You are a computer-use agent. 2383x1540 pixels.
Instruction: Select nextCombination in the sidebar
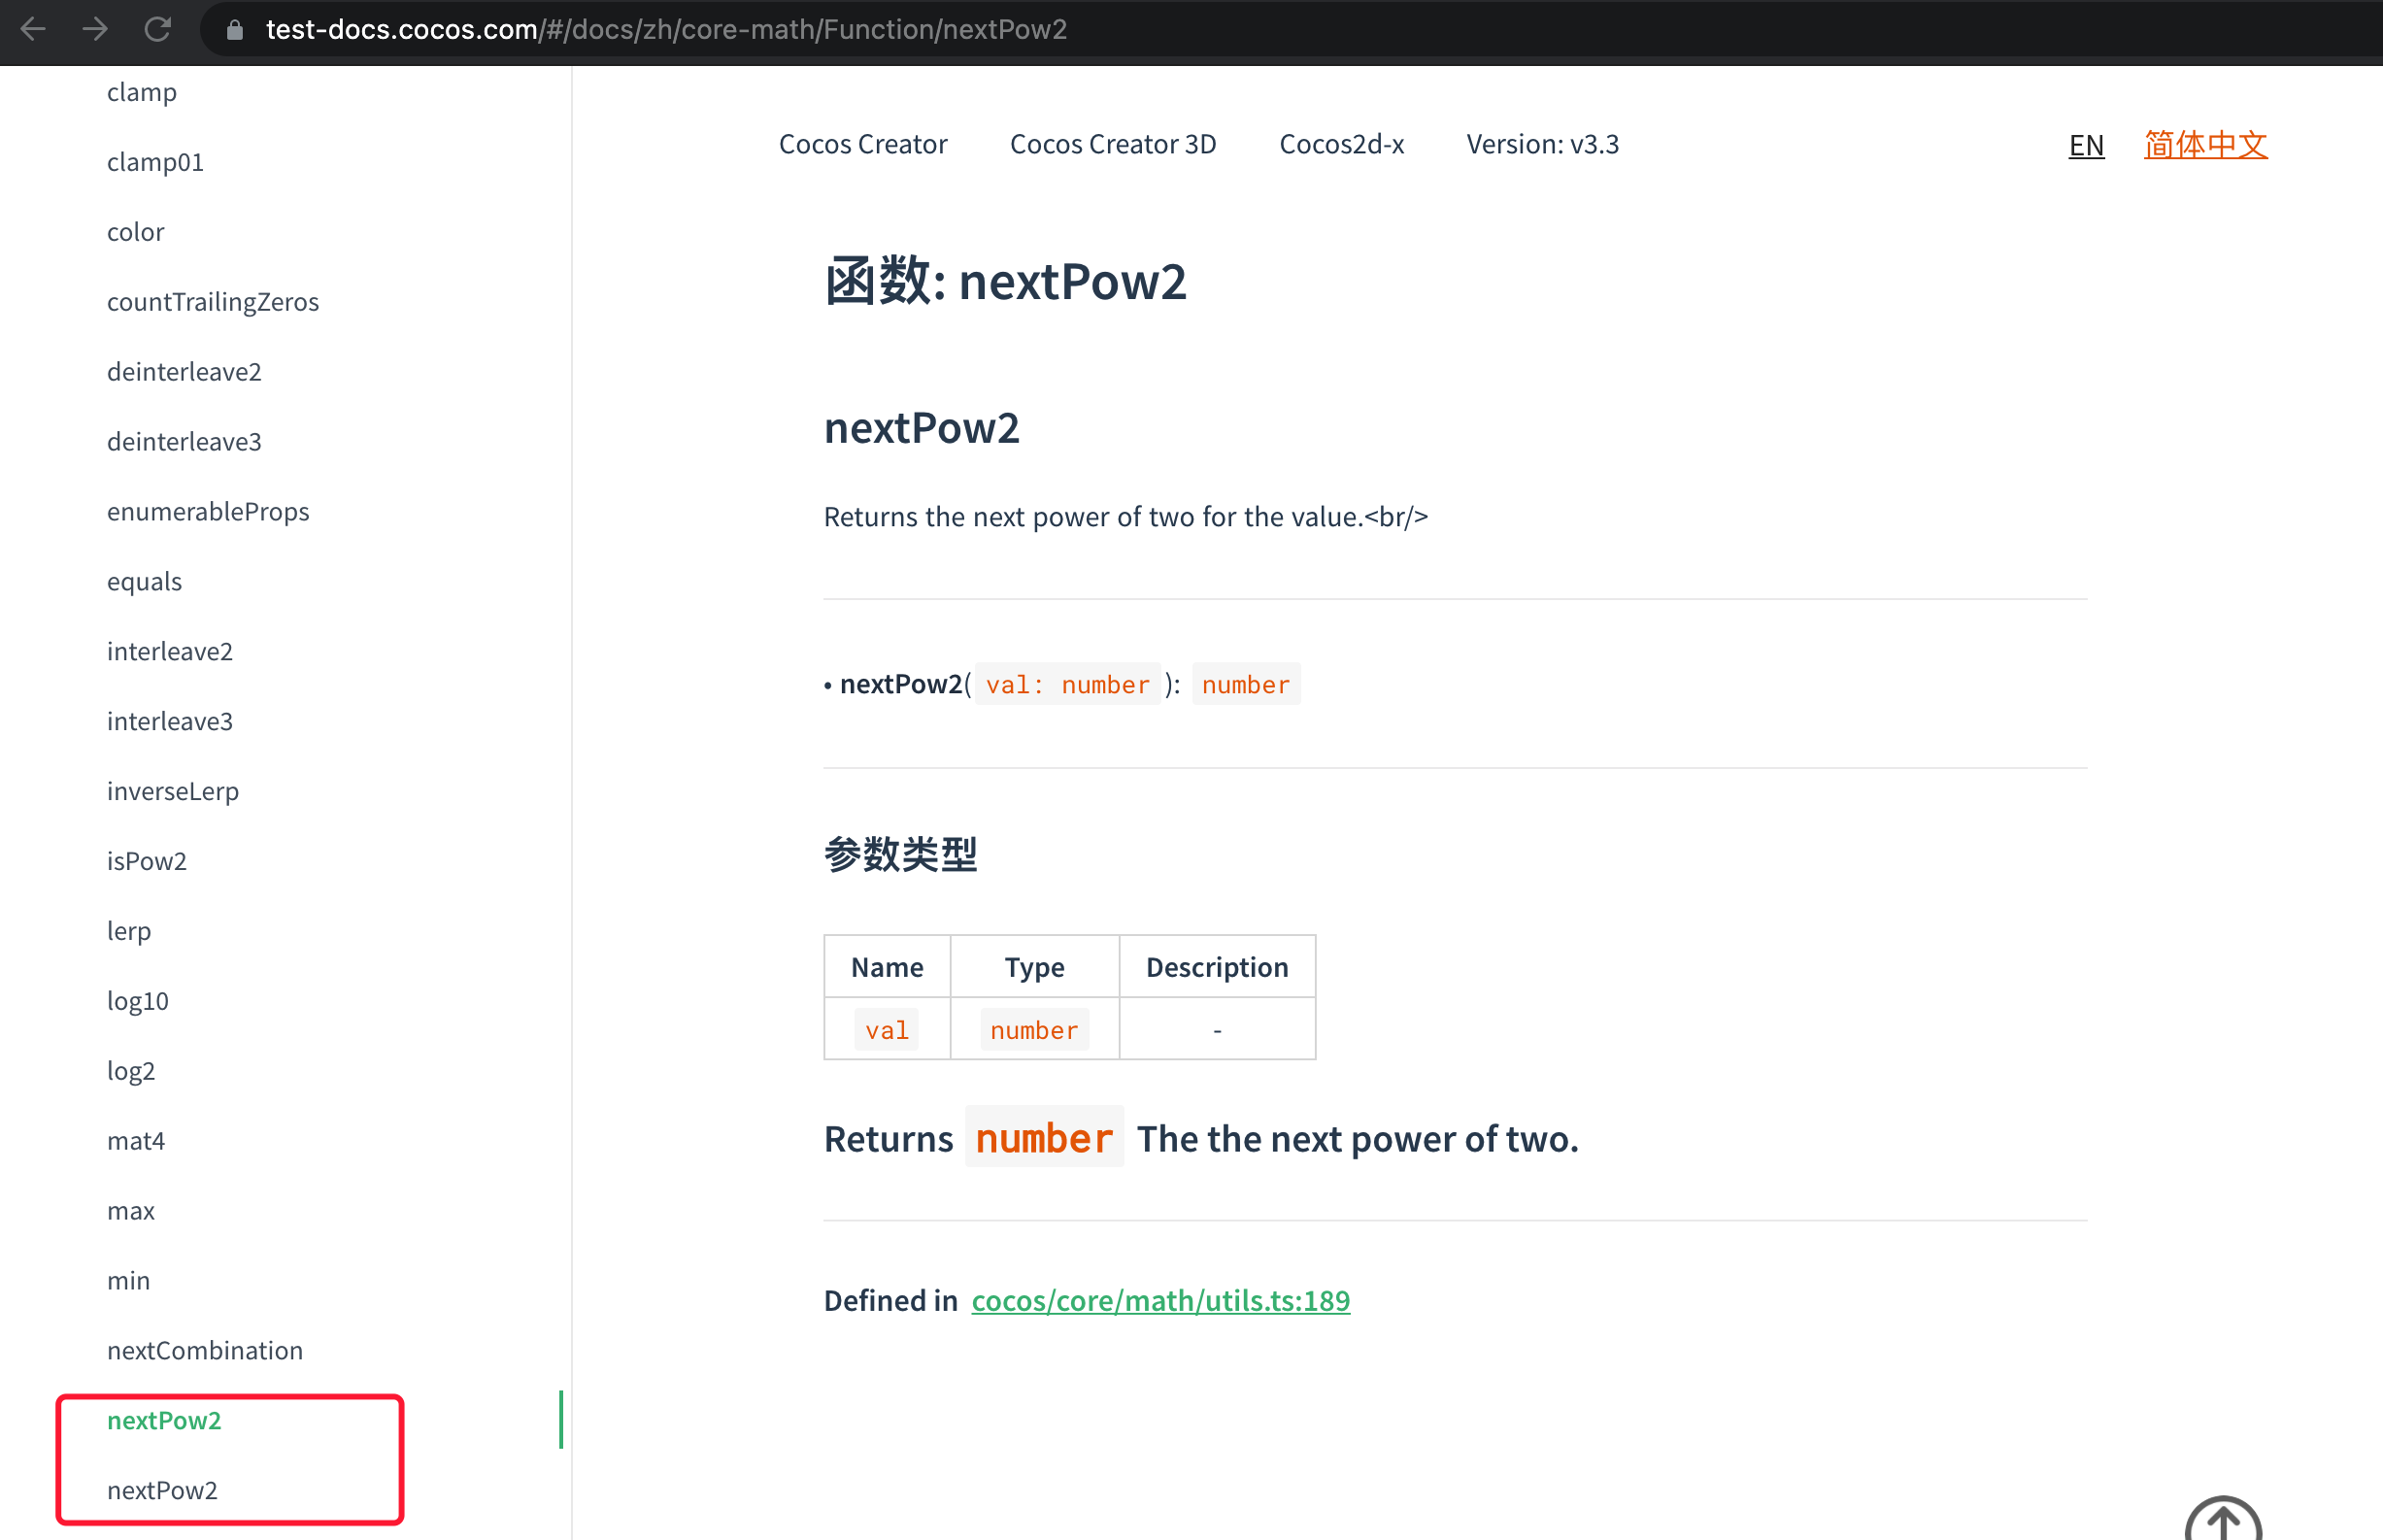tap(205, 1350)
